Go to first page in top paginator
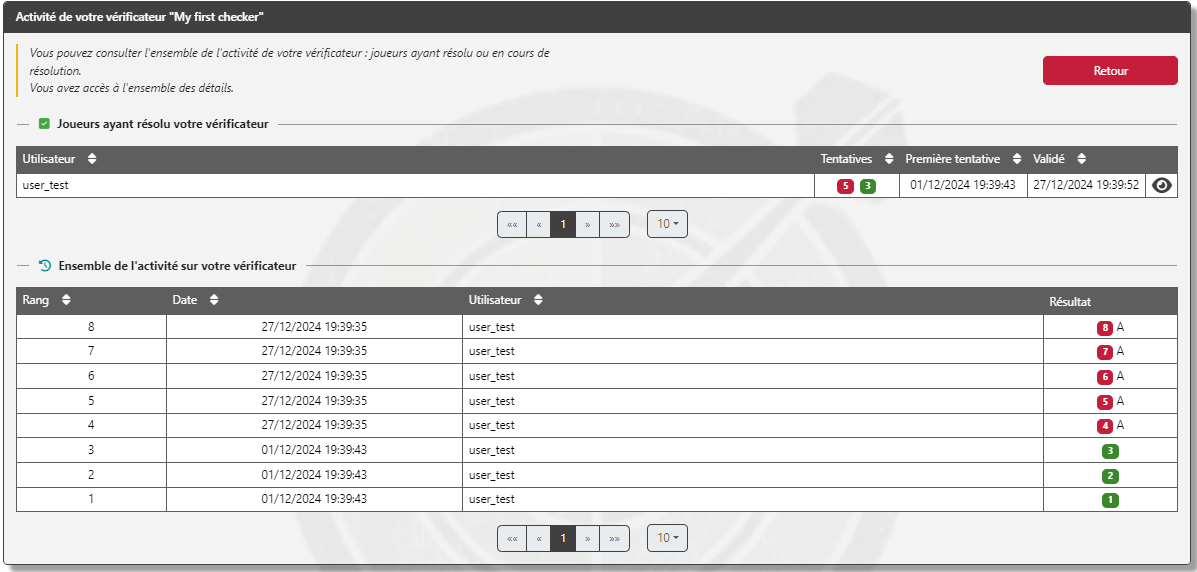The height and width of the screenshot is (572, 1197). 512,225
